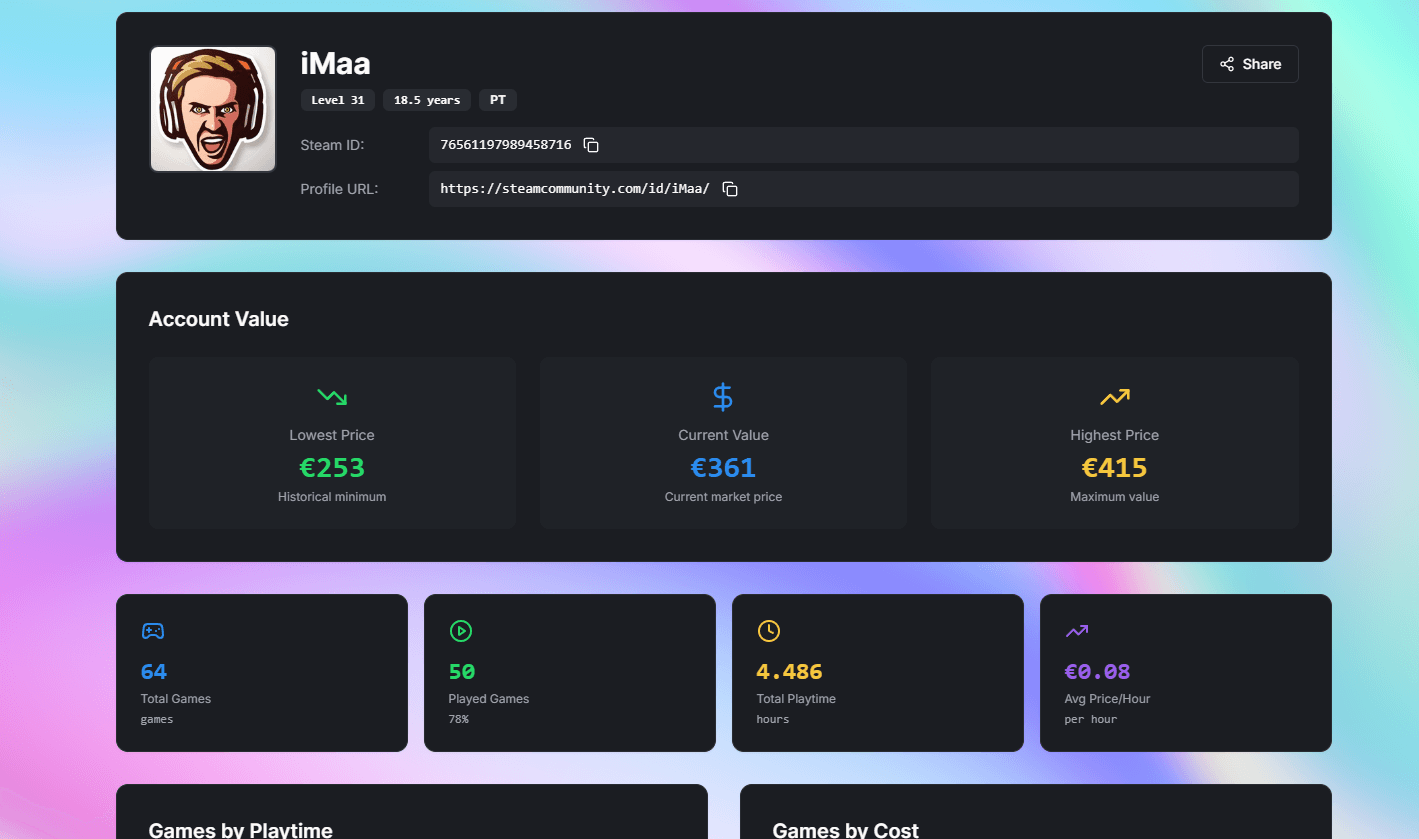
Task: Click the Share button
Action: pos(1250,64)
